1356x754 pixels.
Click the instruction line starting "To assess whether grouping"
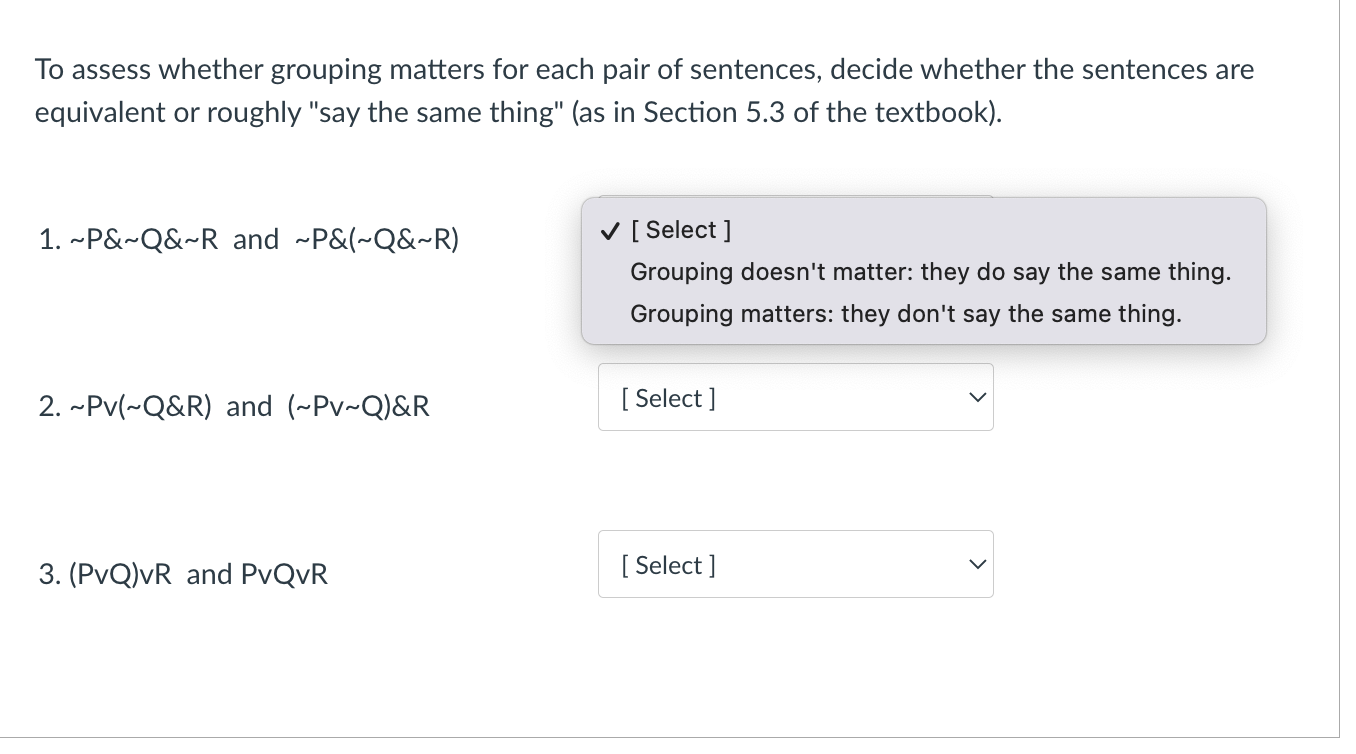pos(644,70)
